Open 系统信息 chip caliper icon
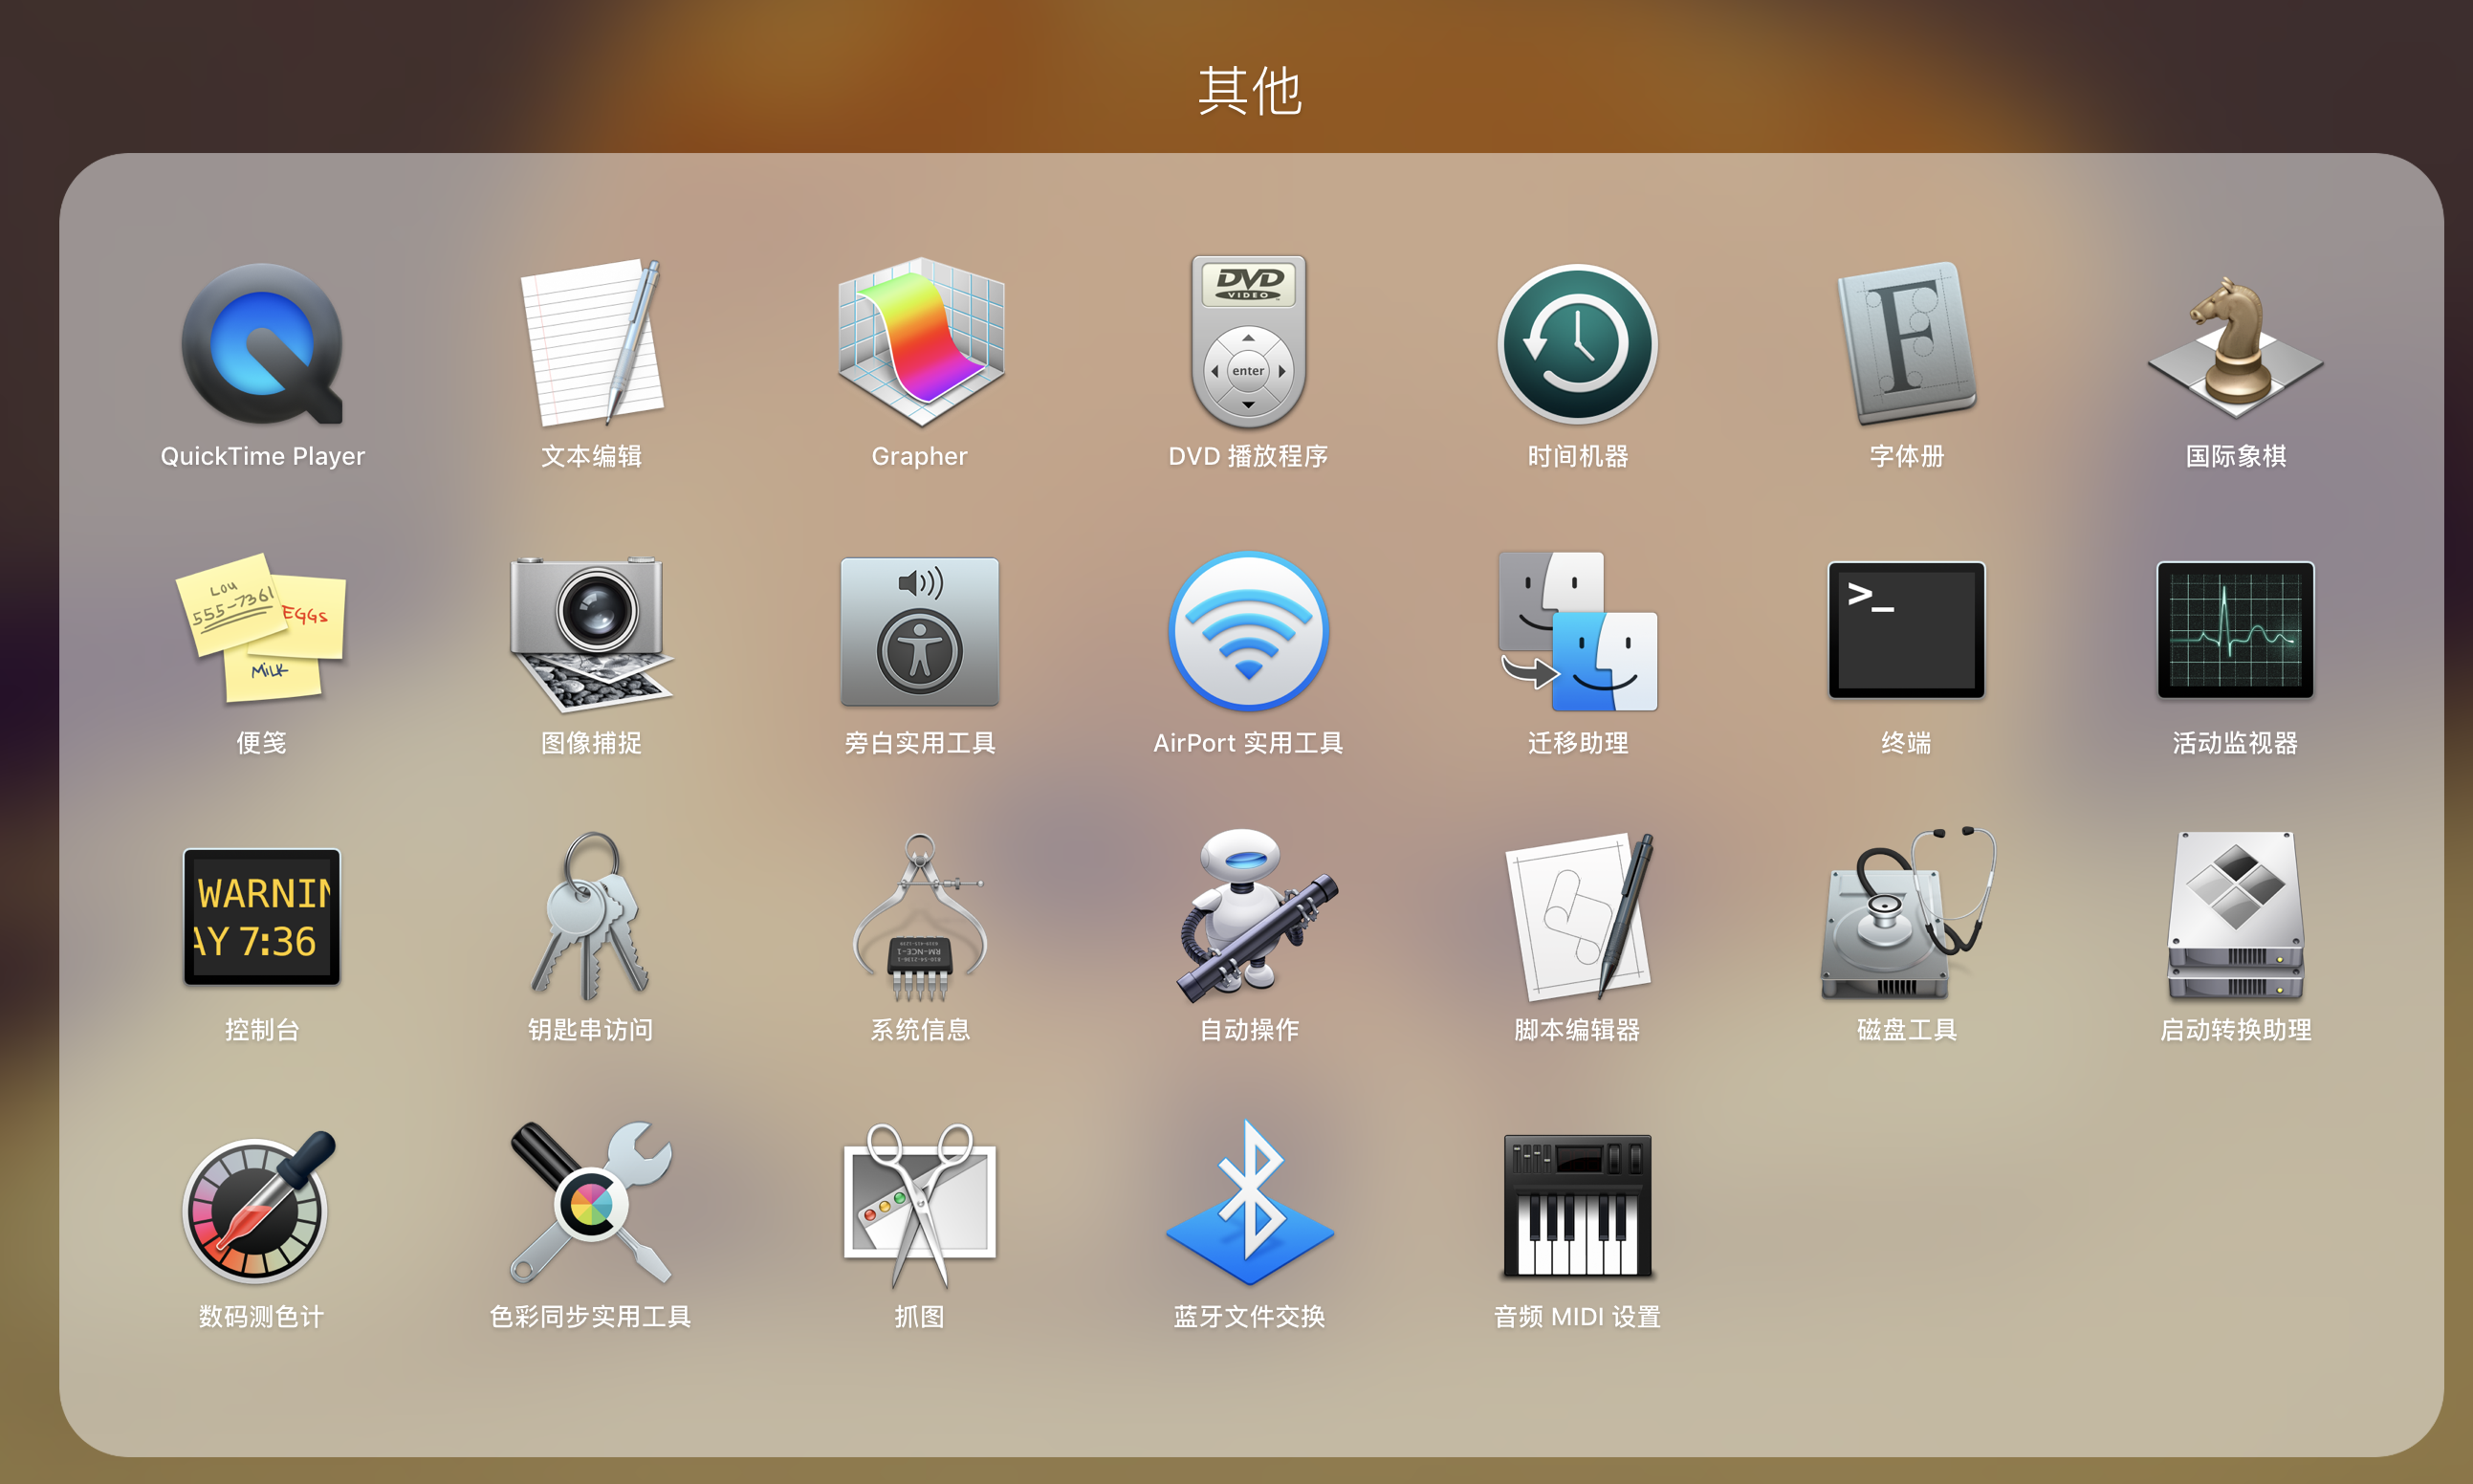Image resolution: width=2473 pixels, height=1484 pixels. 920,916
